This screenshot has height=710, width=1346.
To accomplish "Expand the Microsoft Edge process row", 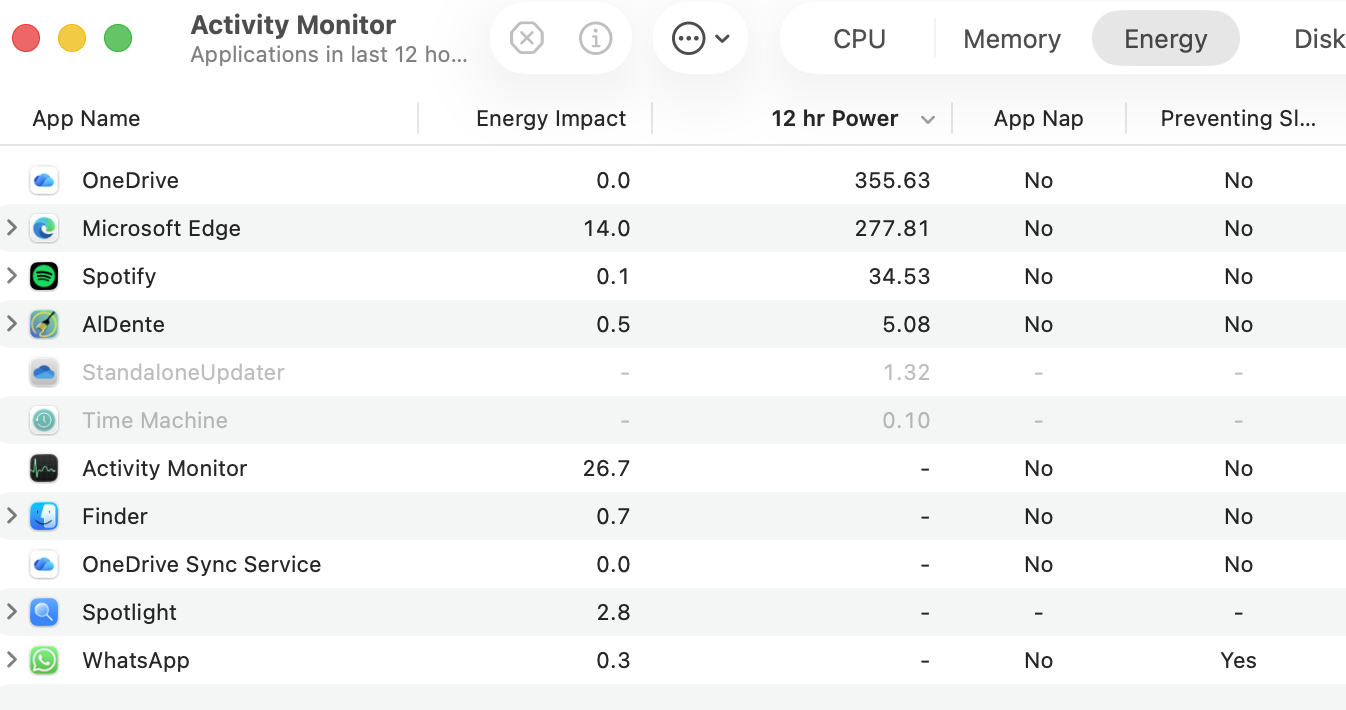I will (x=12, y=228).
